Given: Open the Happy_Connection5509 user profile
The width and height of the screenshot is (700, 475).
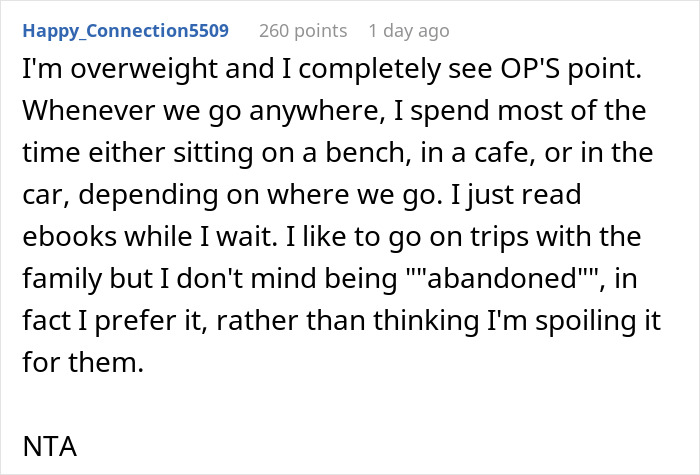Looking at the screenshot, I should point(125,31).
